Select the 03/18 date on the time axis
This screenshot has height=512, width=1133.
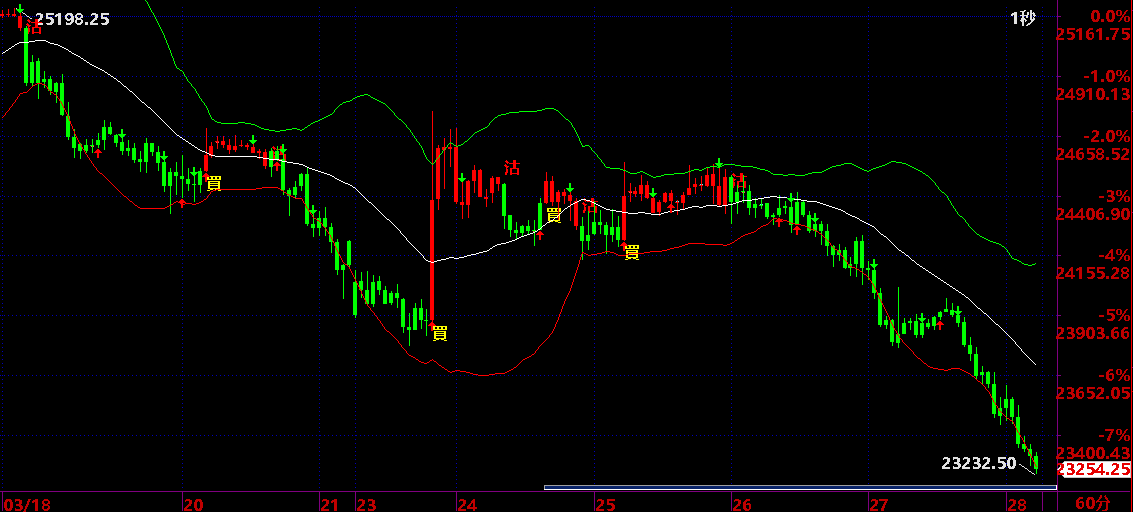tap(25, 503)
